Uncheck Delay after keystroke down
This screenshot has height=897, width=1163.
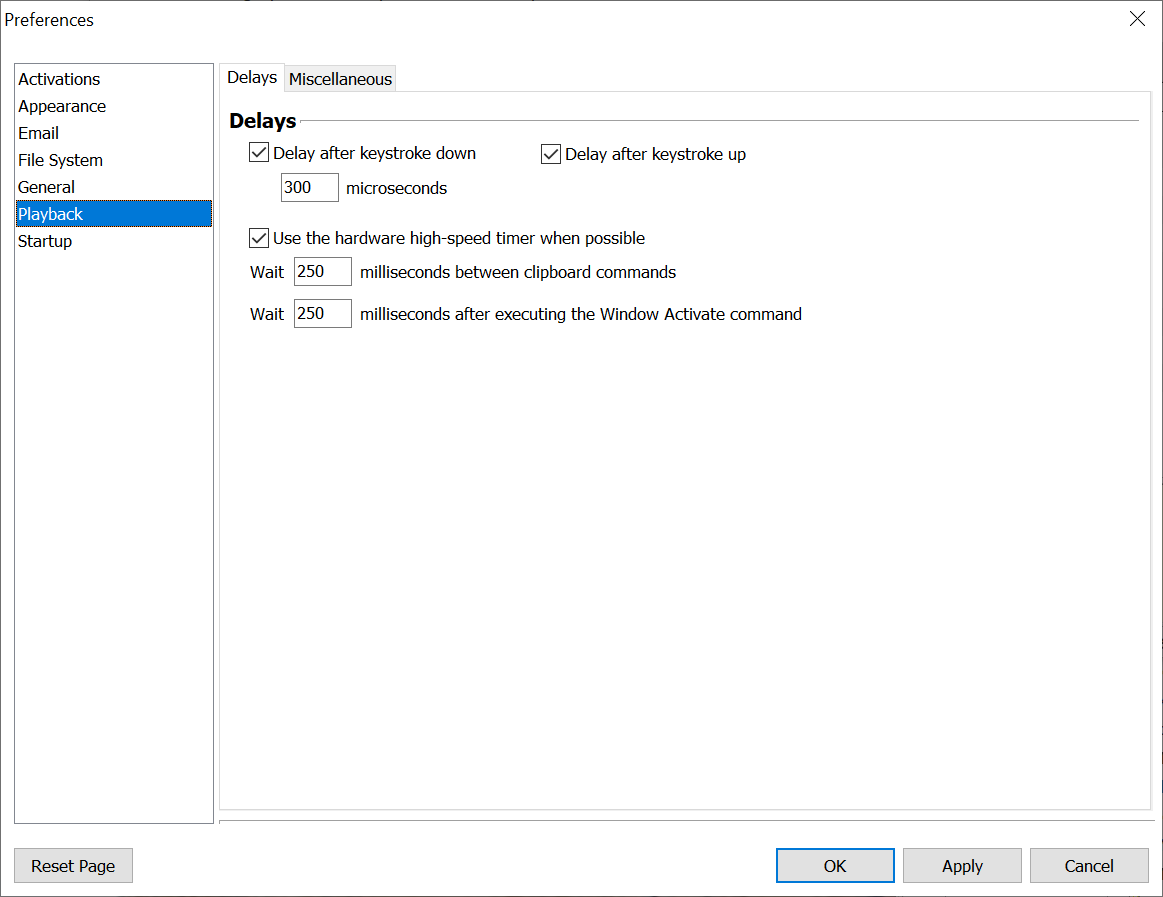tap(259, 154)
